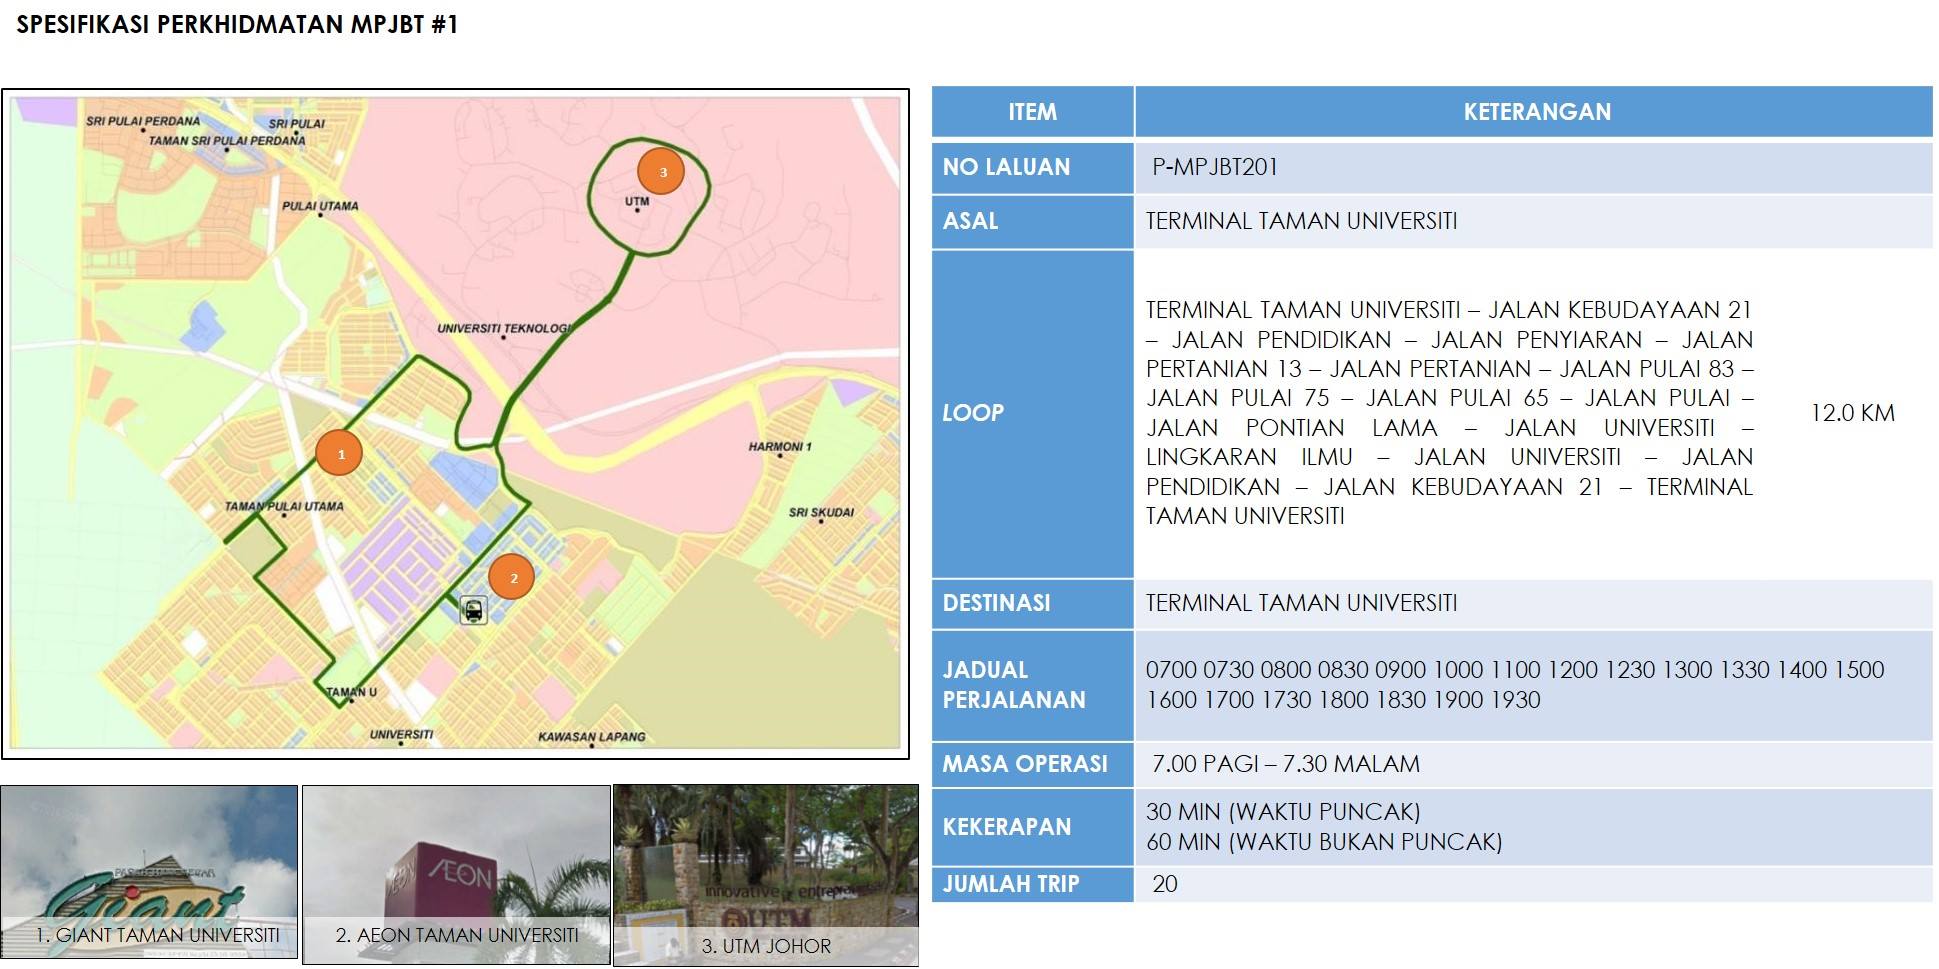Click the SRI SKUDAI map label
1939x969 pixels.
[x=821, y=512]
